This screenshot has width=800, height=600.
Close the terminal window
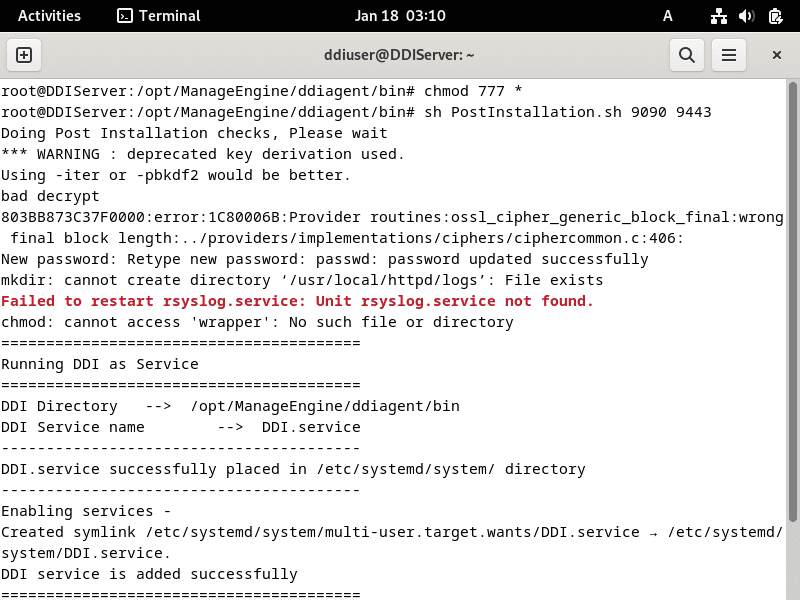pos(777,55)
